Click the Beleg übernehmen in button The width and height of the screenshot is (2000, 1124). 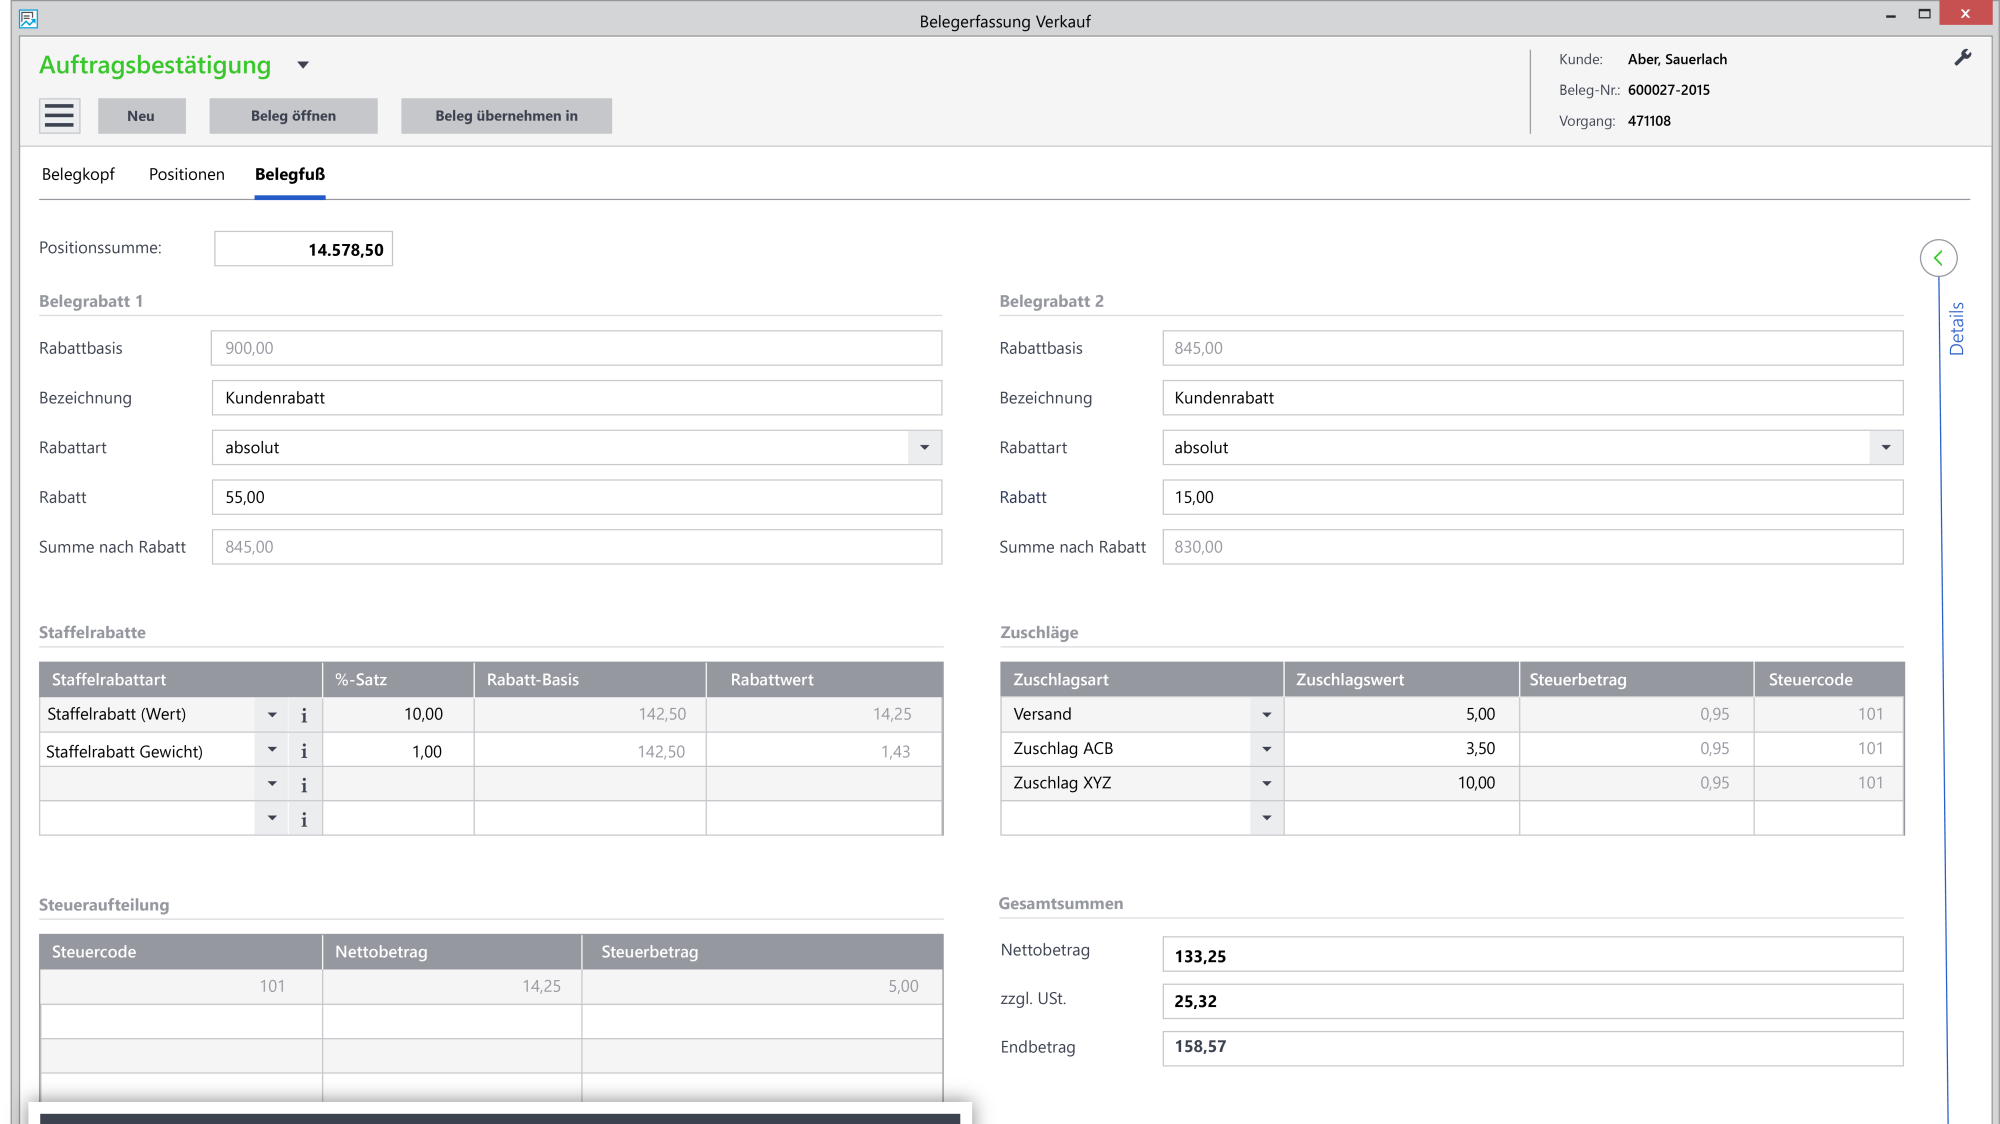coord(506,116)
